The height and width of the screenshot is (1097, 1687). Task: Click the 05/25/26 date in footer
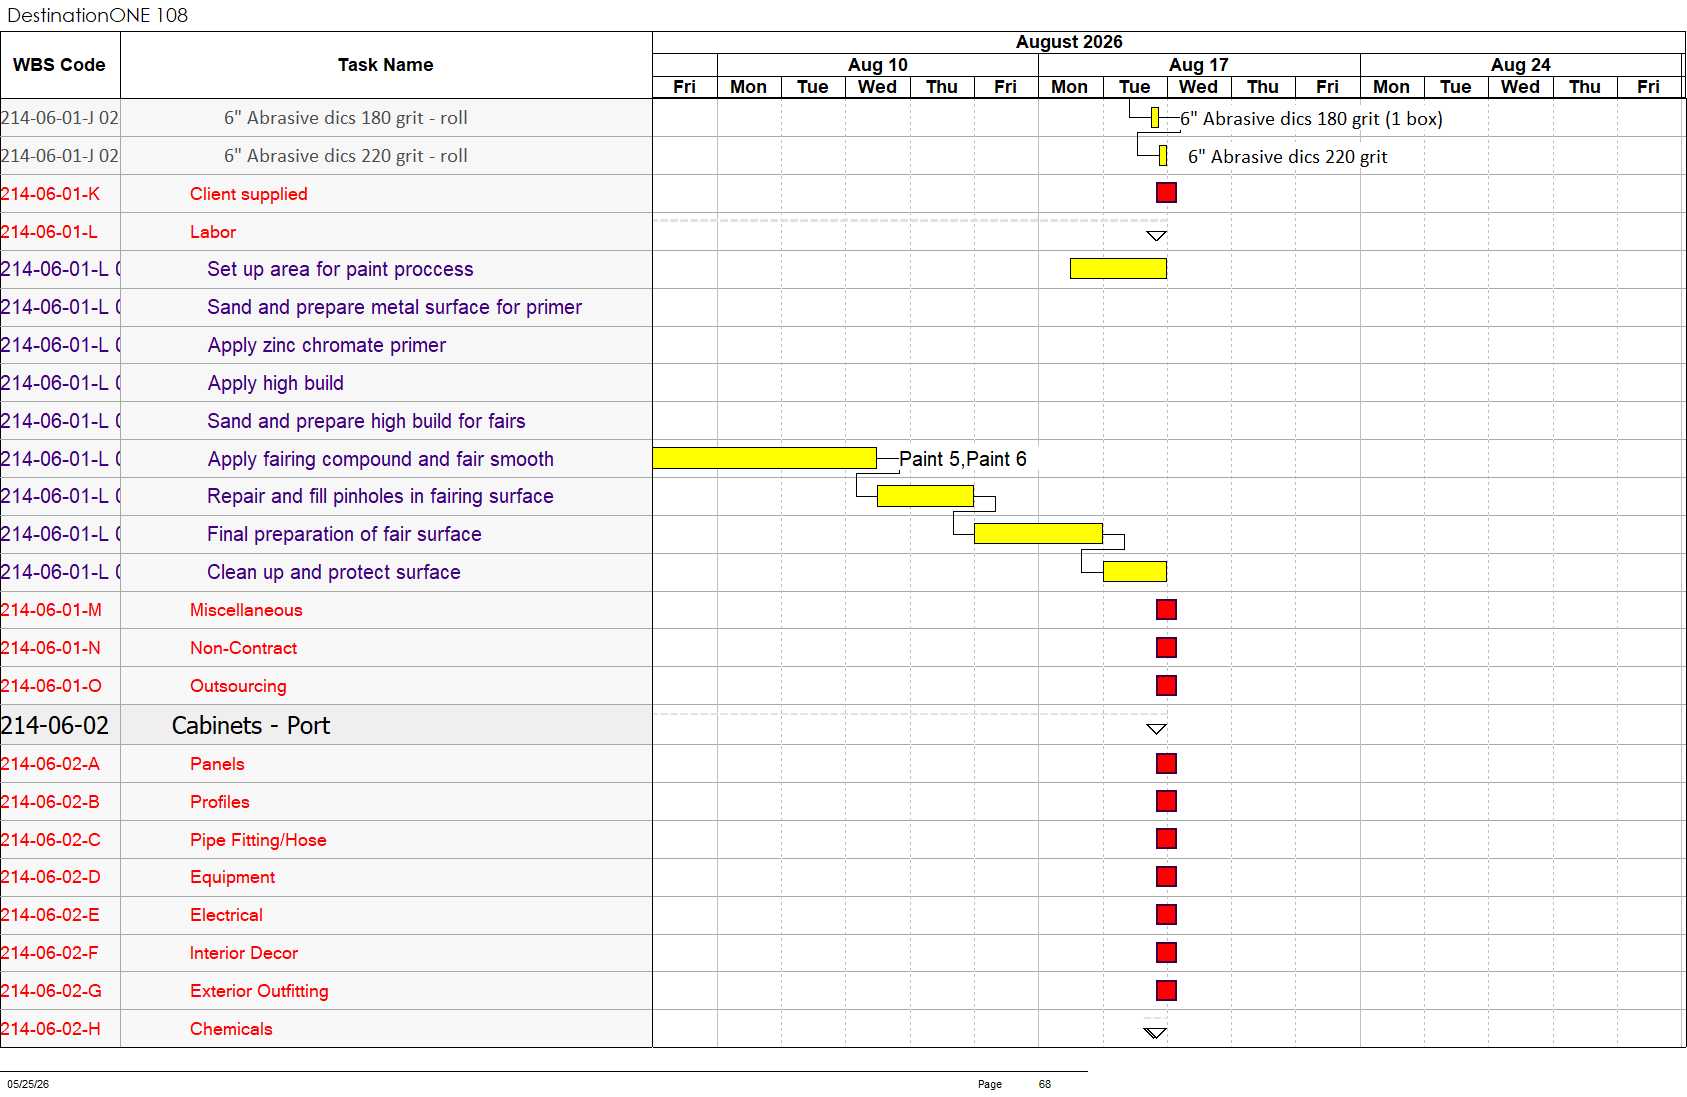(28, 1084)
